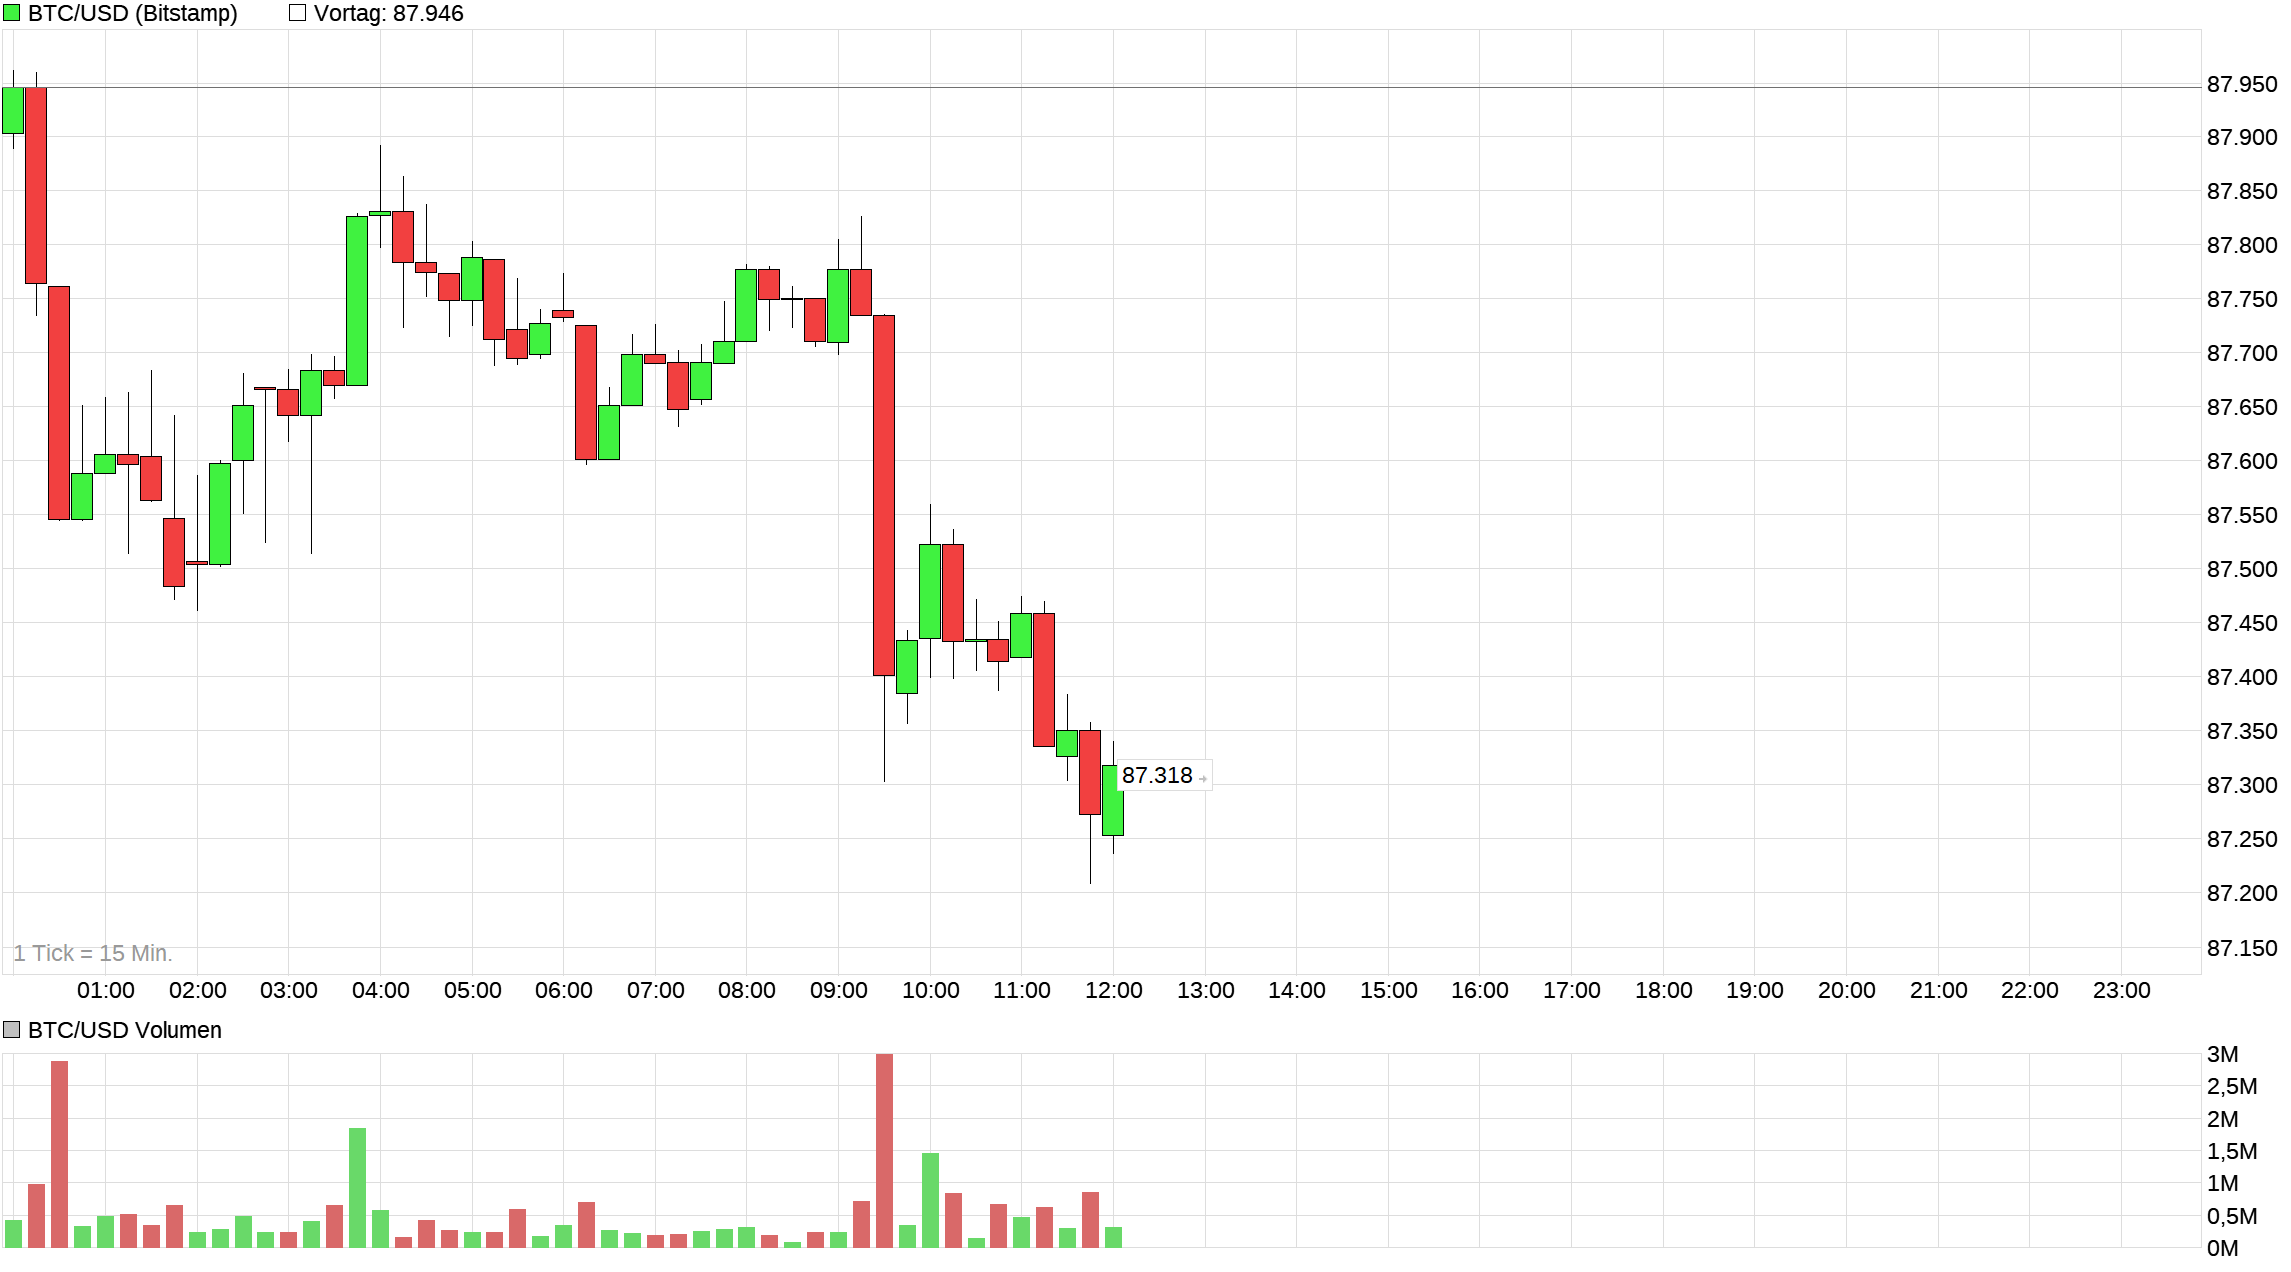Viewport: 2291px width, 1272px height.
Task: Click the 1 Tick = 15 Min. note
Action: point(93,953)
